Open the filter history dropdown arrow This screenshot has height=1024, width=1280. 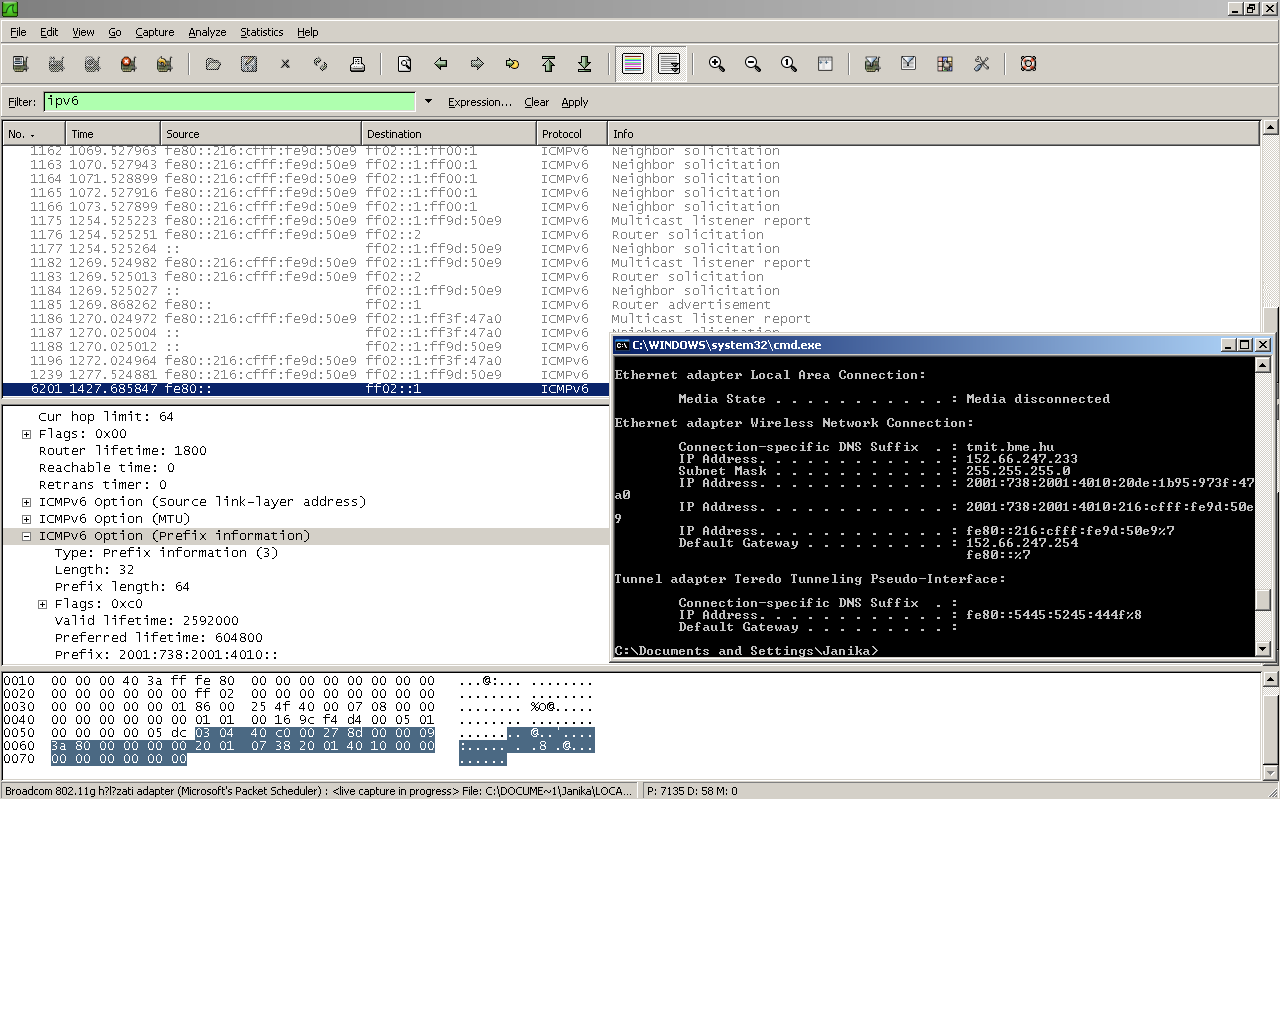tap(428, 101)
